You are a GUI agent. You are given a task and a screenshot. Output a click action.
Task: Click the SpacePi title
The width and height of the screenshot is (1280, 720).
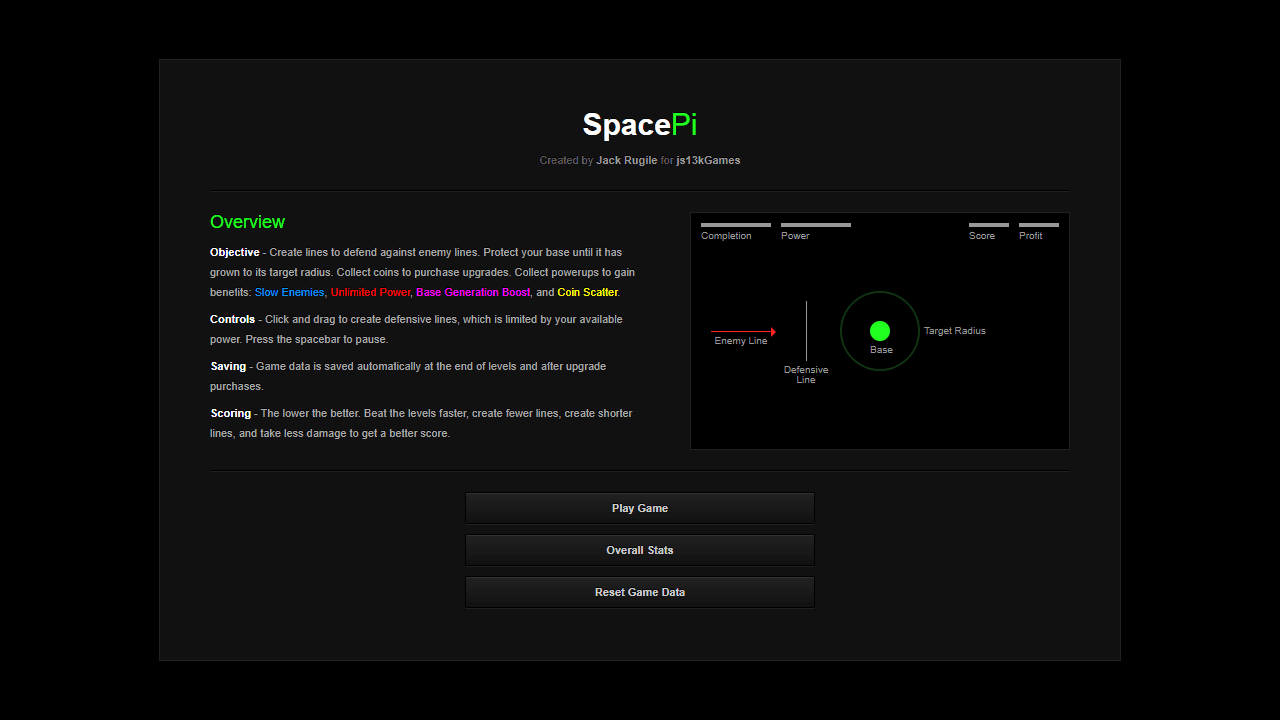click(x=640, y=125)
